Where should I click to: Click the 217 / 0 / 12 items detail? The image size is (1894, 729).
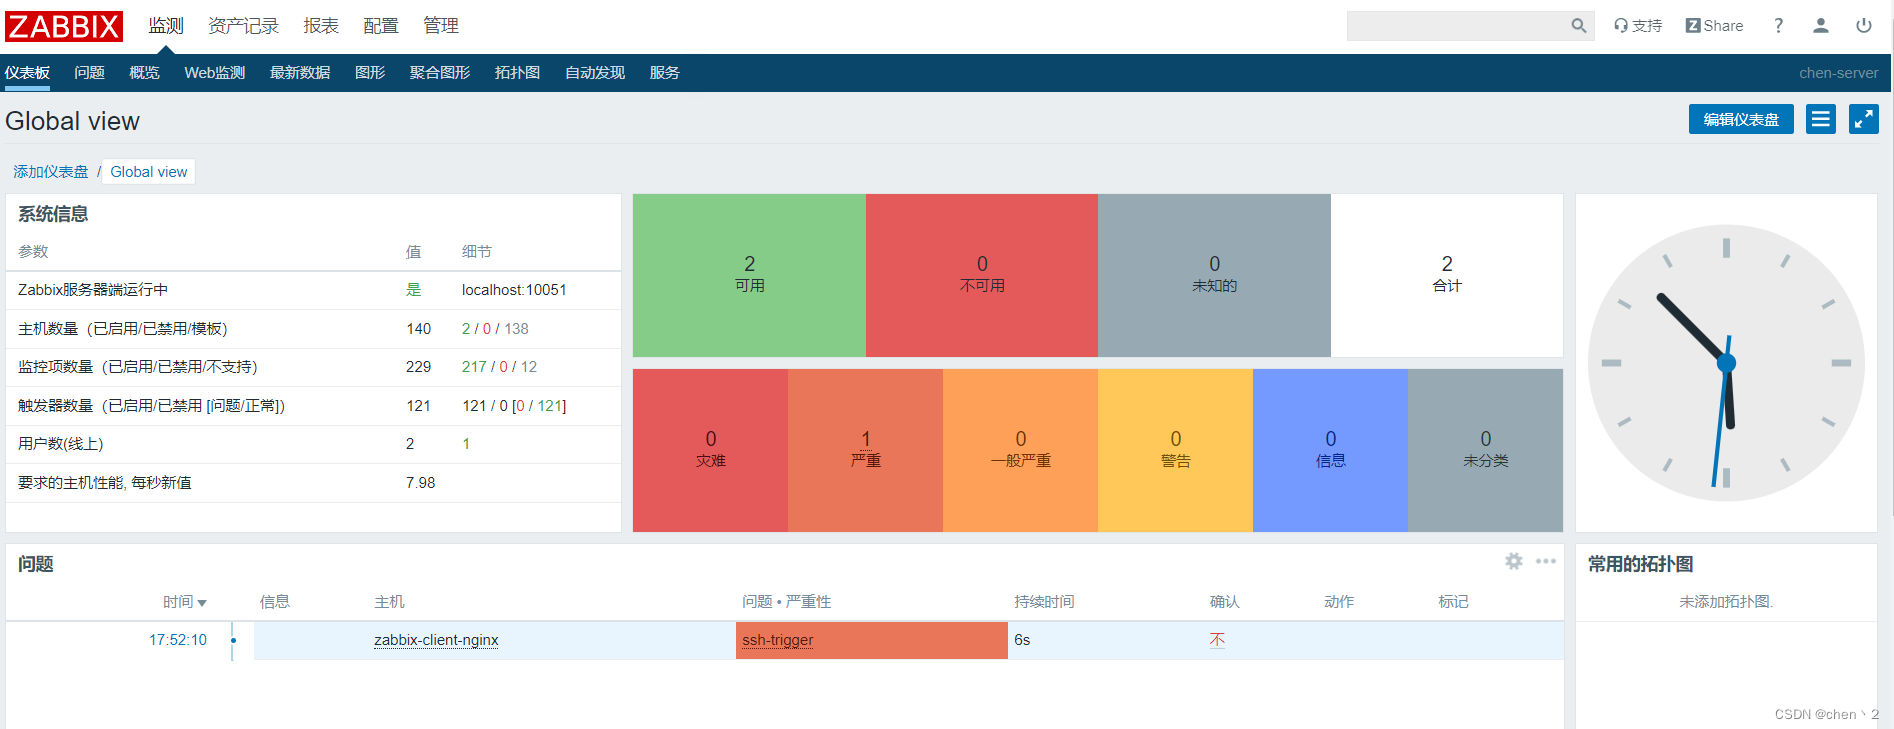[x=499, y=367]
